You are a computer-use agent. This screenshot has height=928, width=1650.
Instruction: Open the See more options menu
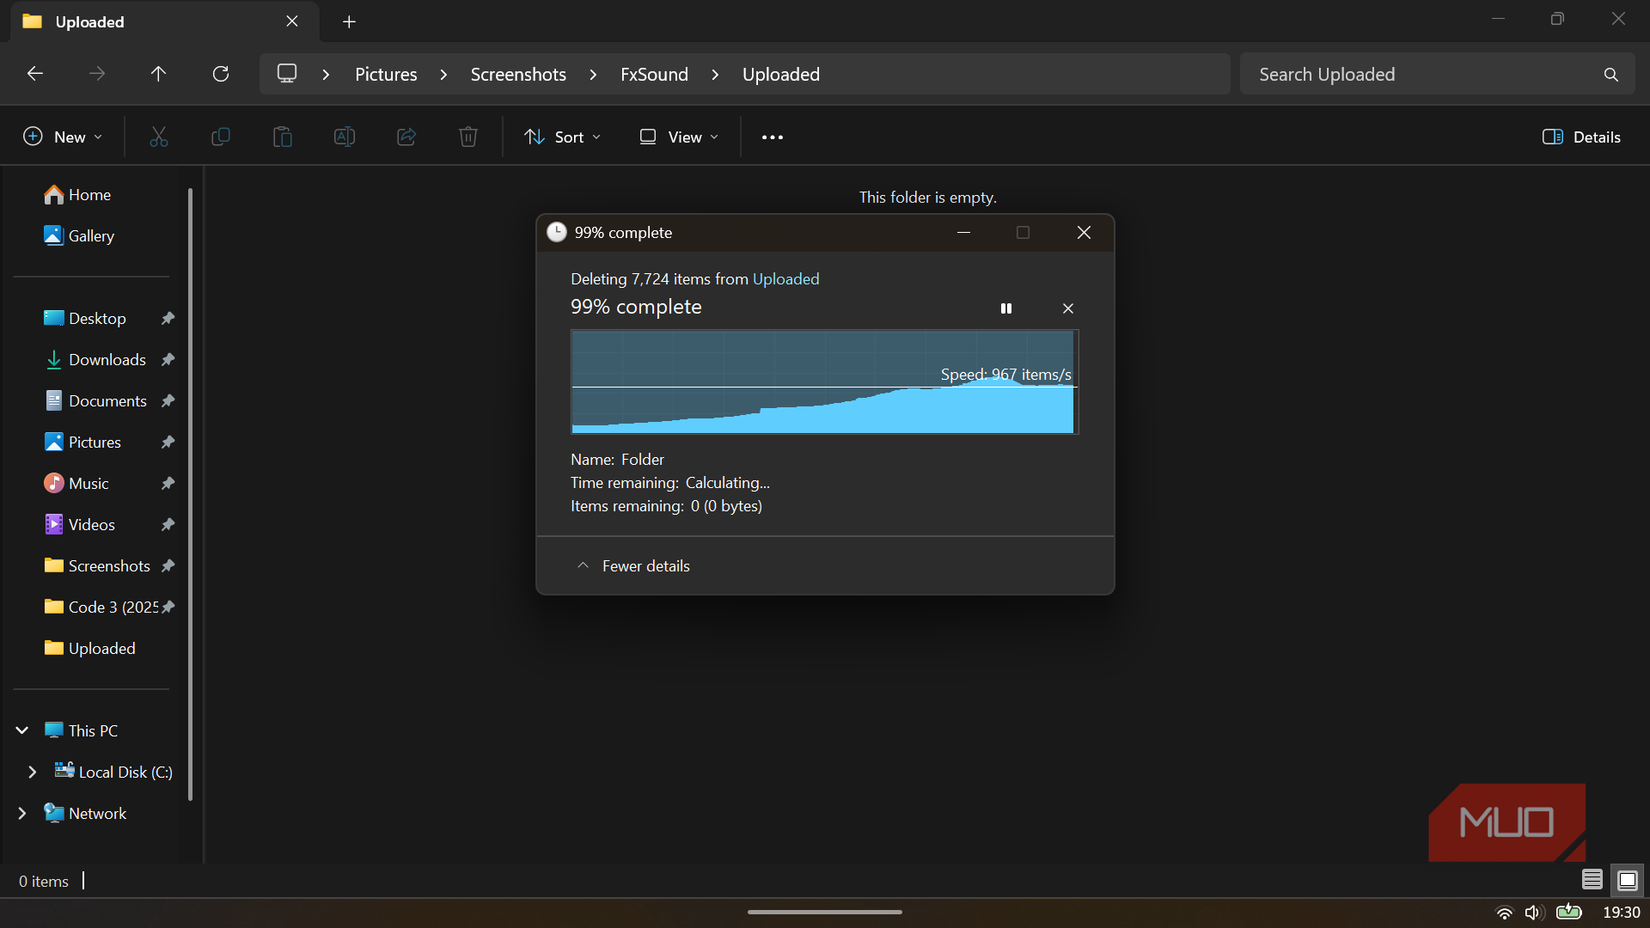point(773,137)
